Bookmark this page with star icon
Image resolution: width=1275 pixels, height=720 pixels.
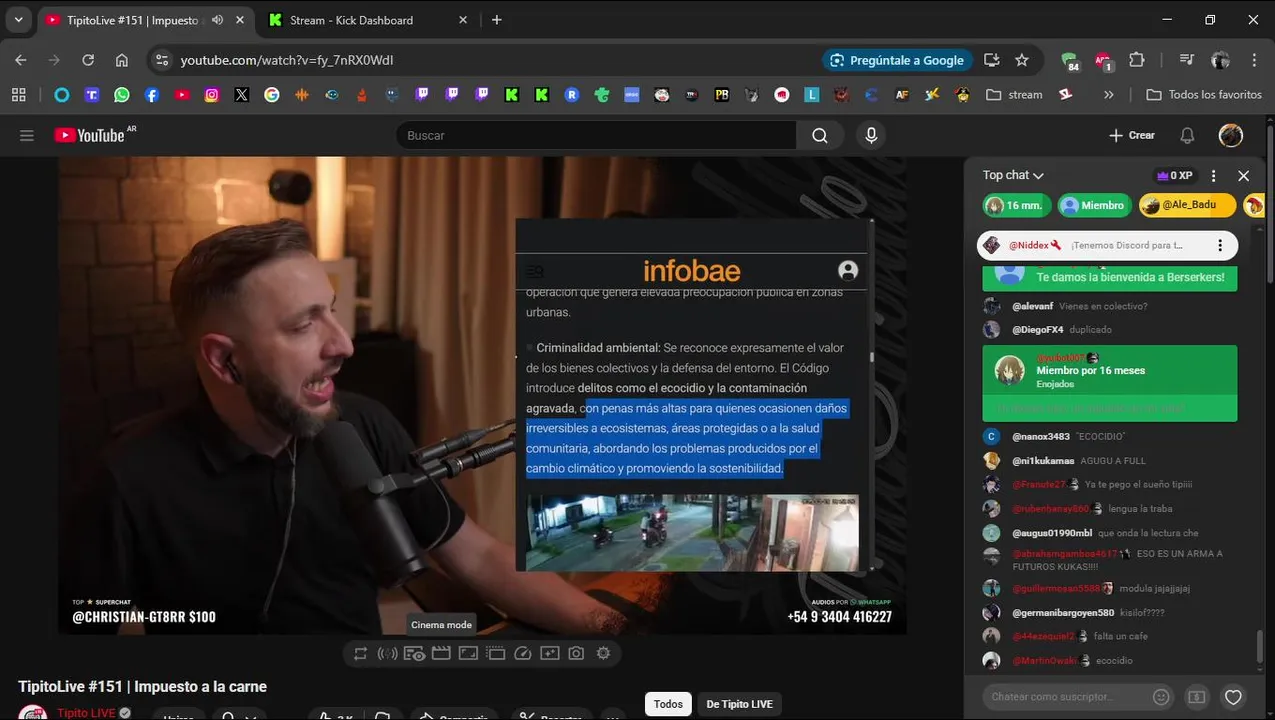point(1022,60)
